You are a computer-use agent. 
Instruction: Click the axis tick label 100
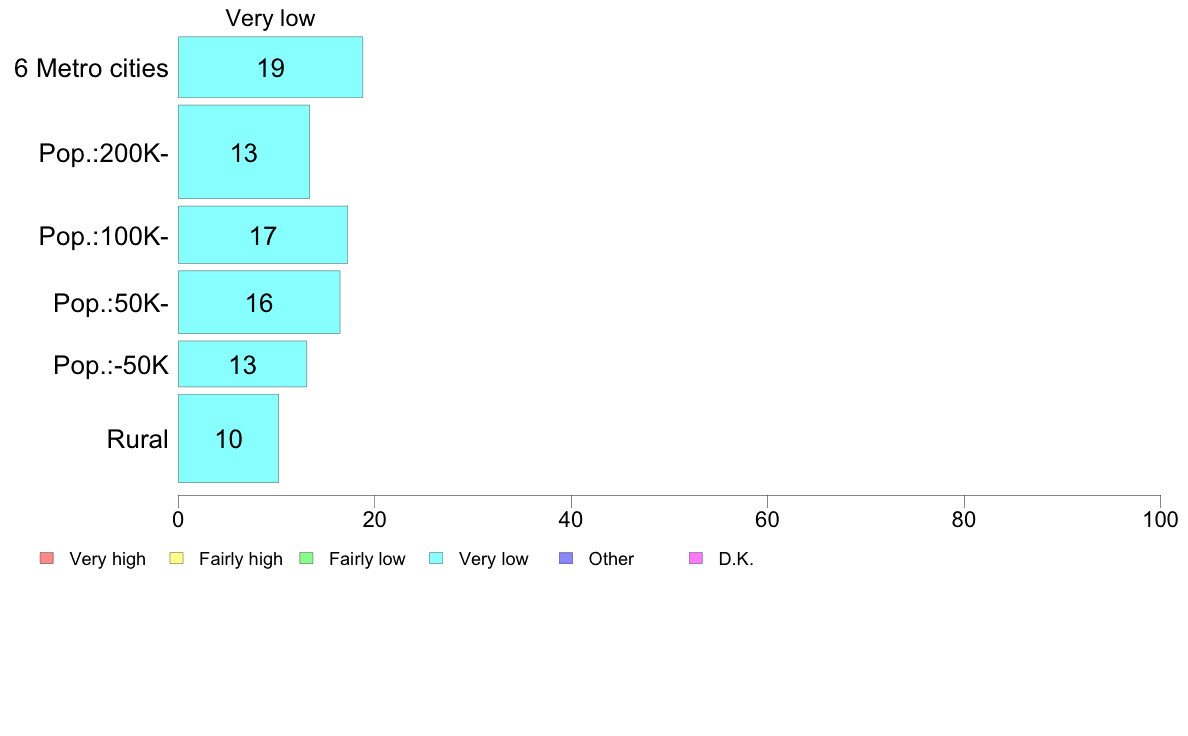point(1160,520)
